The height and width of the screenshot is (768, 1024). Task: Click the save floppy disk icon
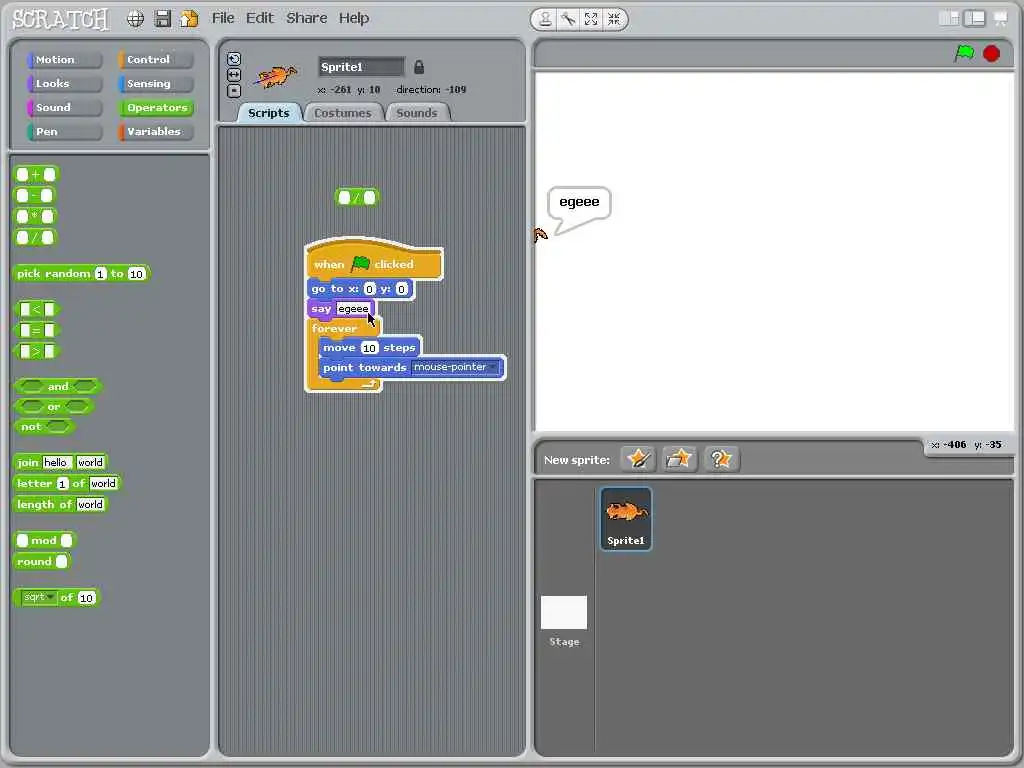pyautogui.click(x=163, y=19)
